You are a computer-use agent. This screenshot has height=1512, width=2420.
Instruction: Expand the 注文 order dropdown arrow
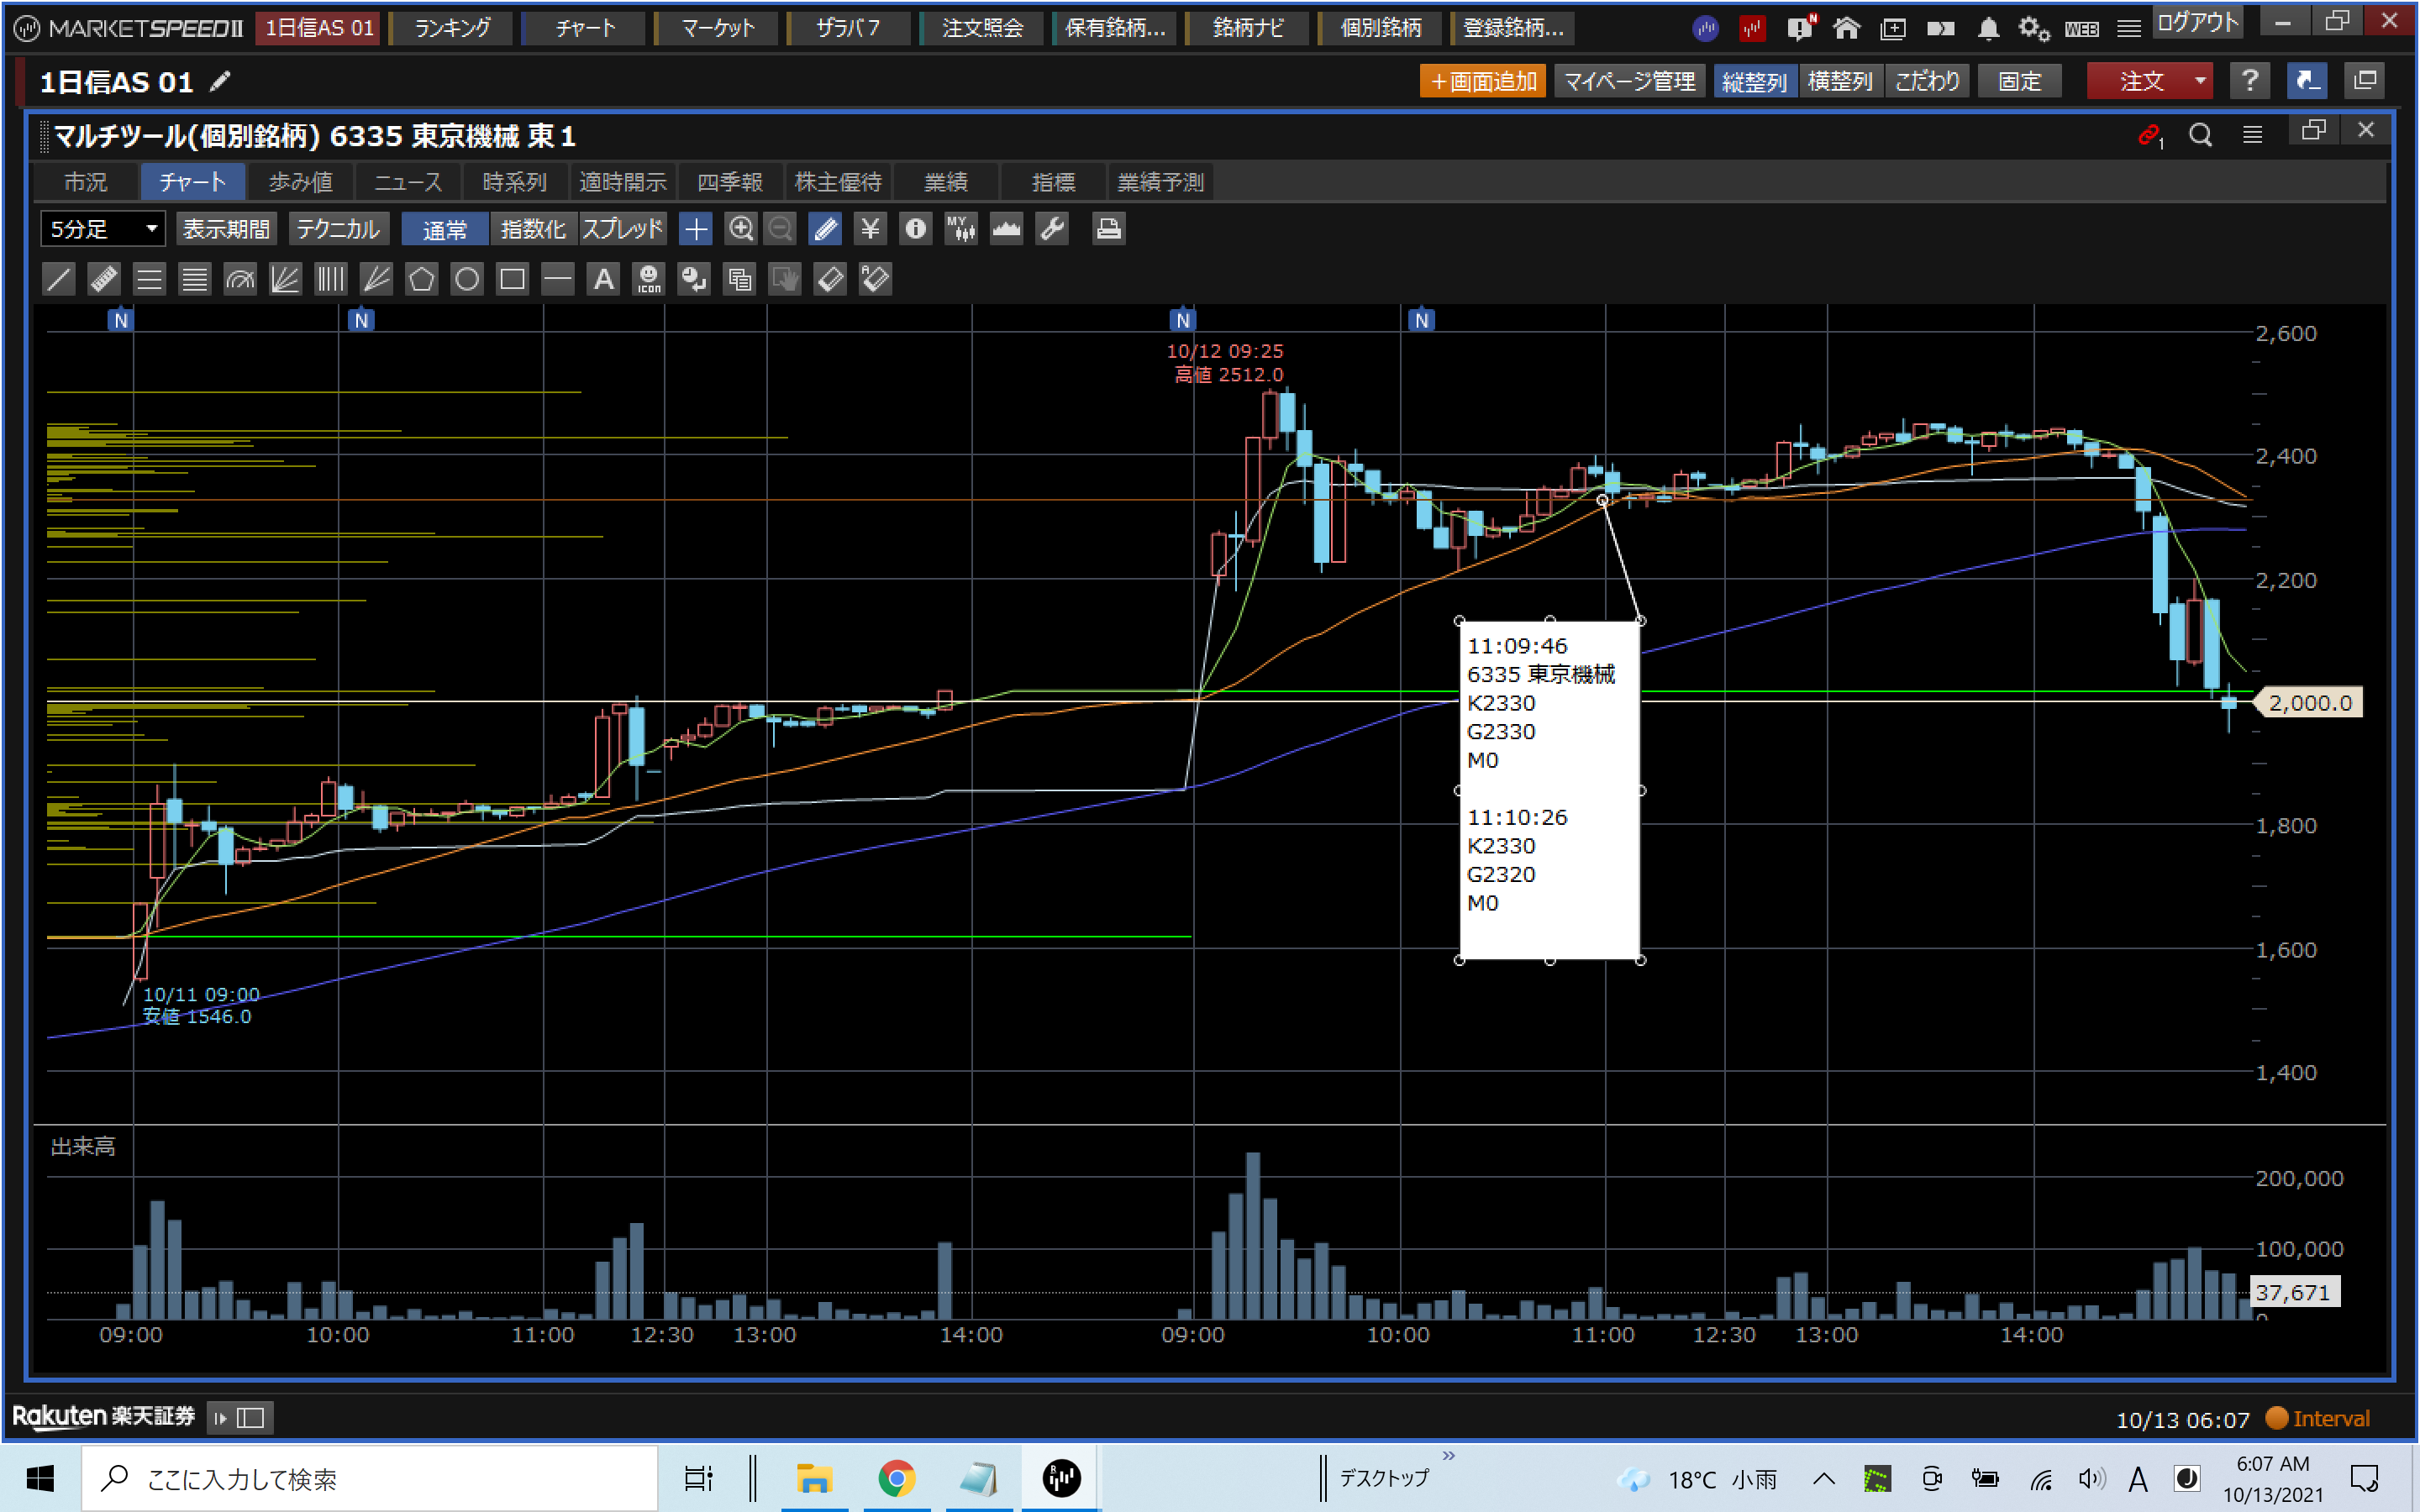(x=2199, y=81)
